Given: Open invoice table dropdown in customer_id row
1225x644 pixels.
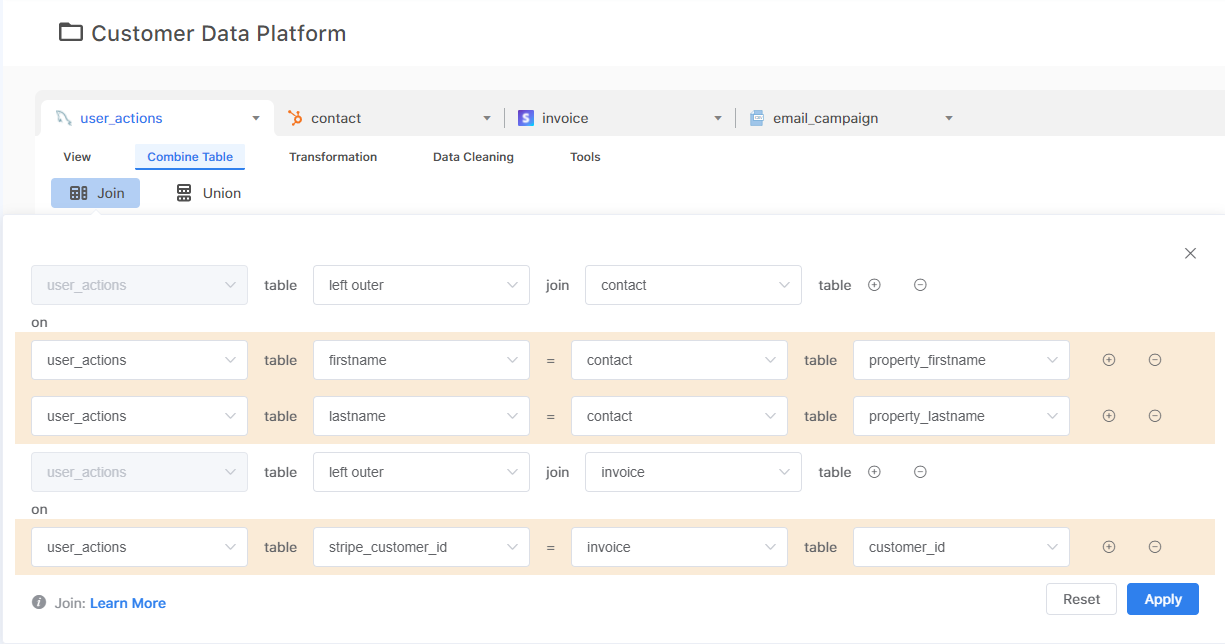Looking at the screenshot, I should tap(679, 547).
